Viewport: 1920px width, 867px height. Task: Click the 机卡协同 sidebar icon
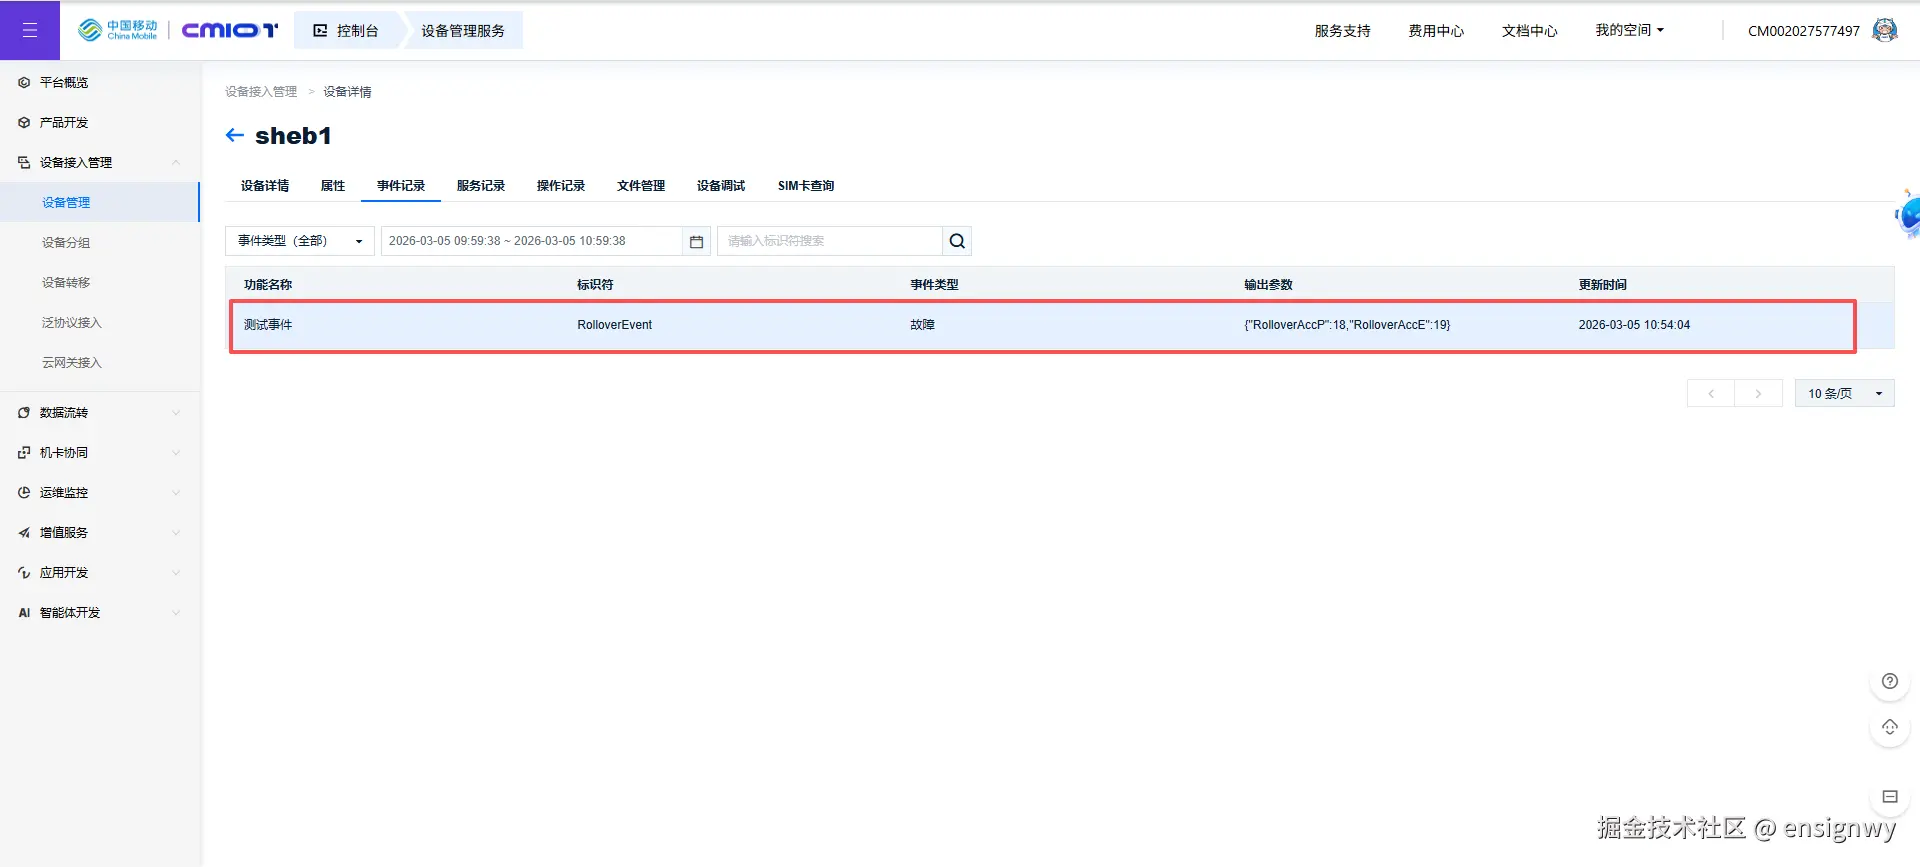[x=24, y=452]
